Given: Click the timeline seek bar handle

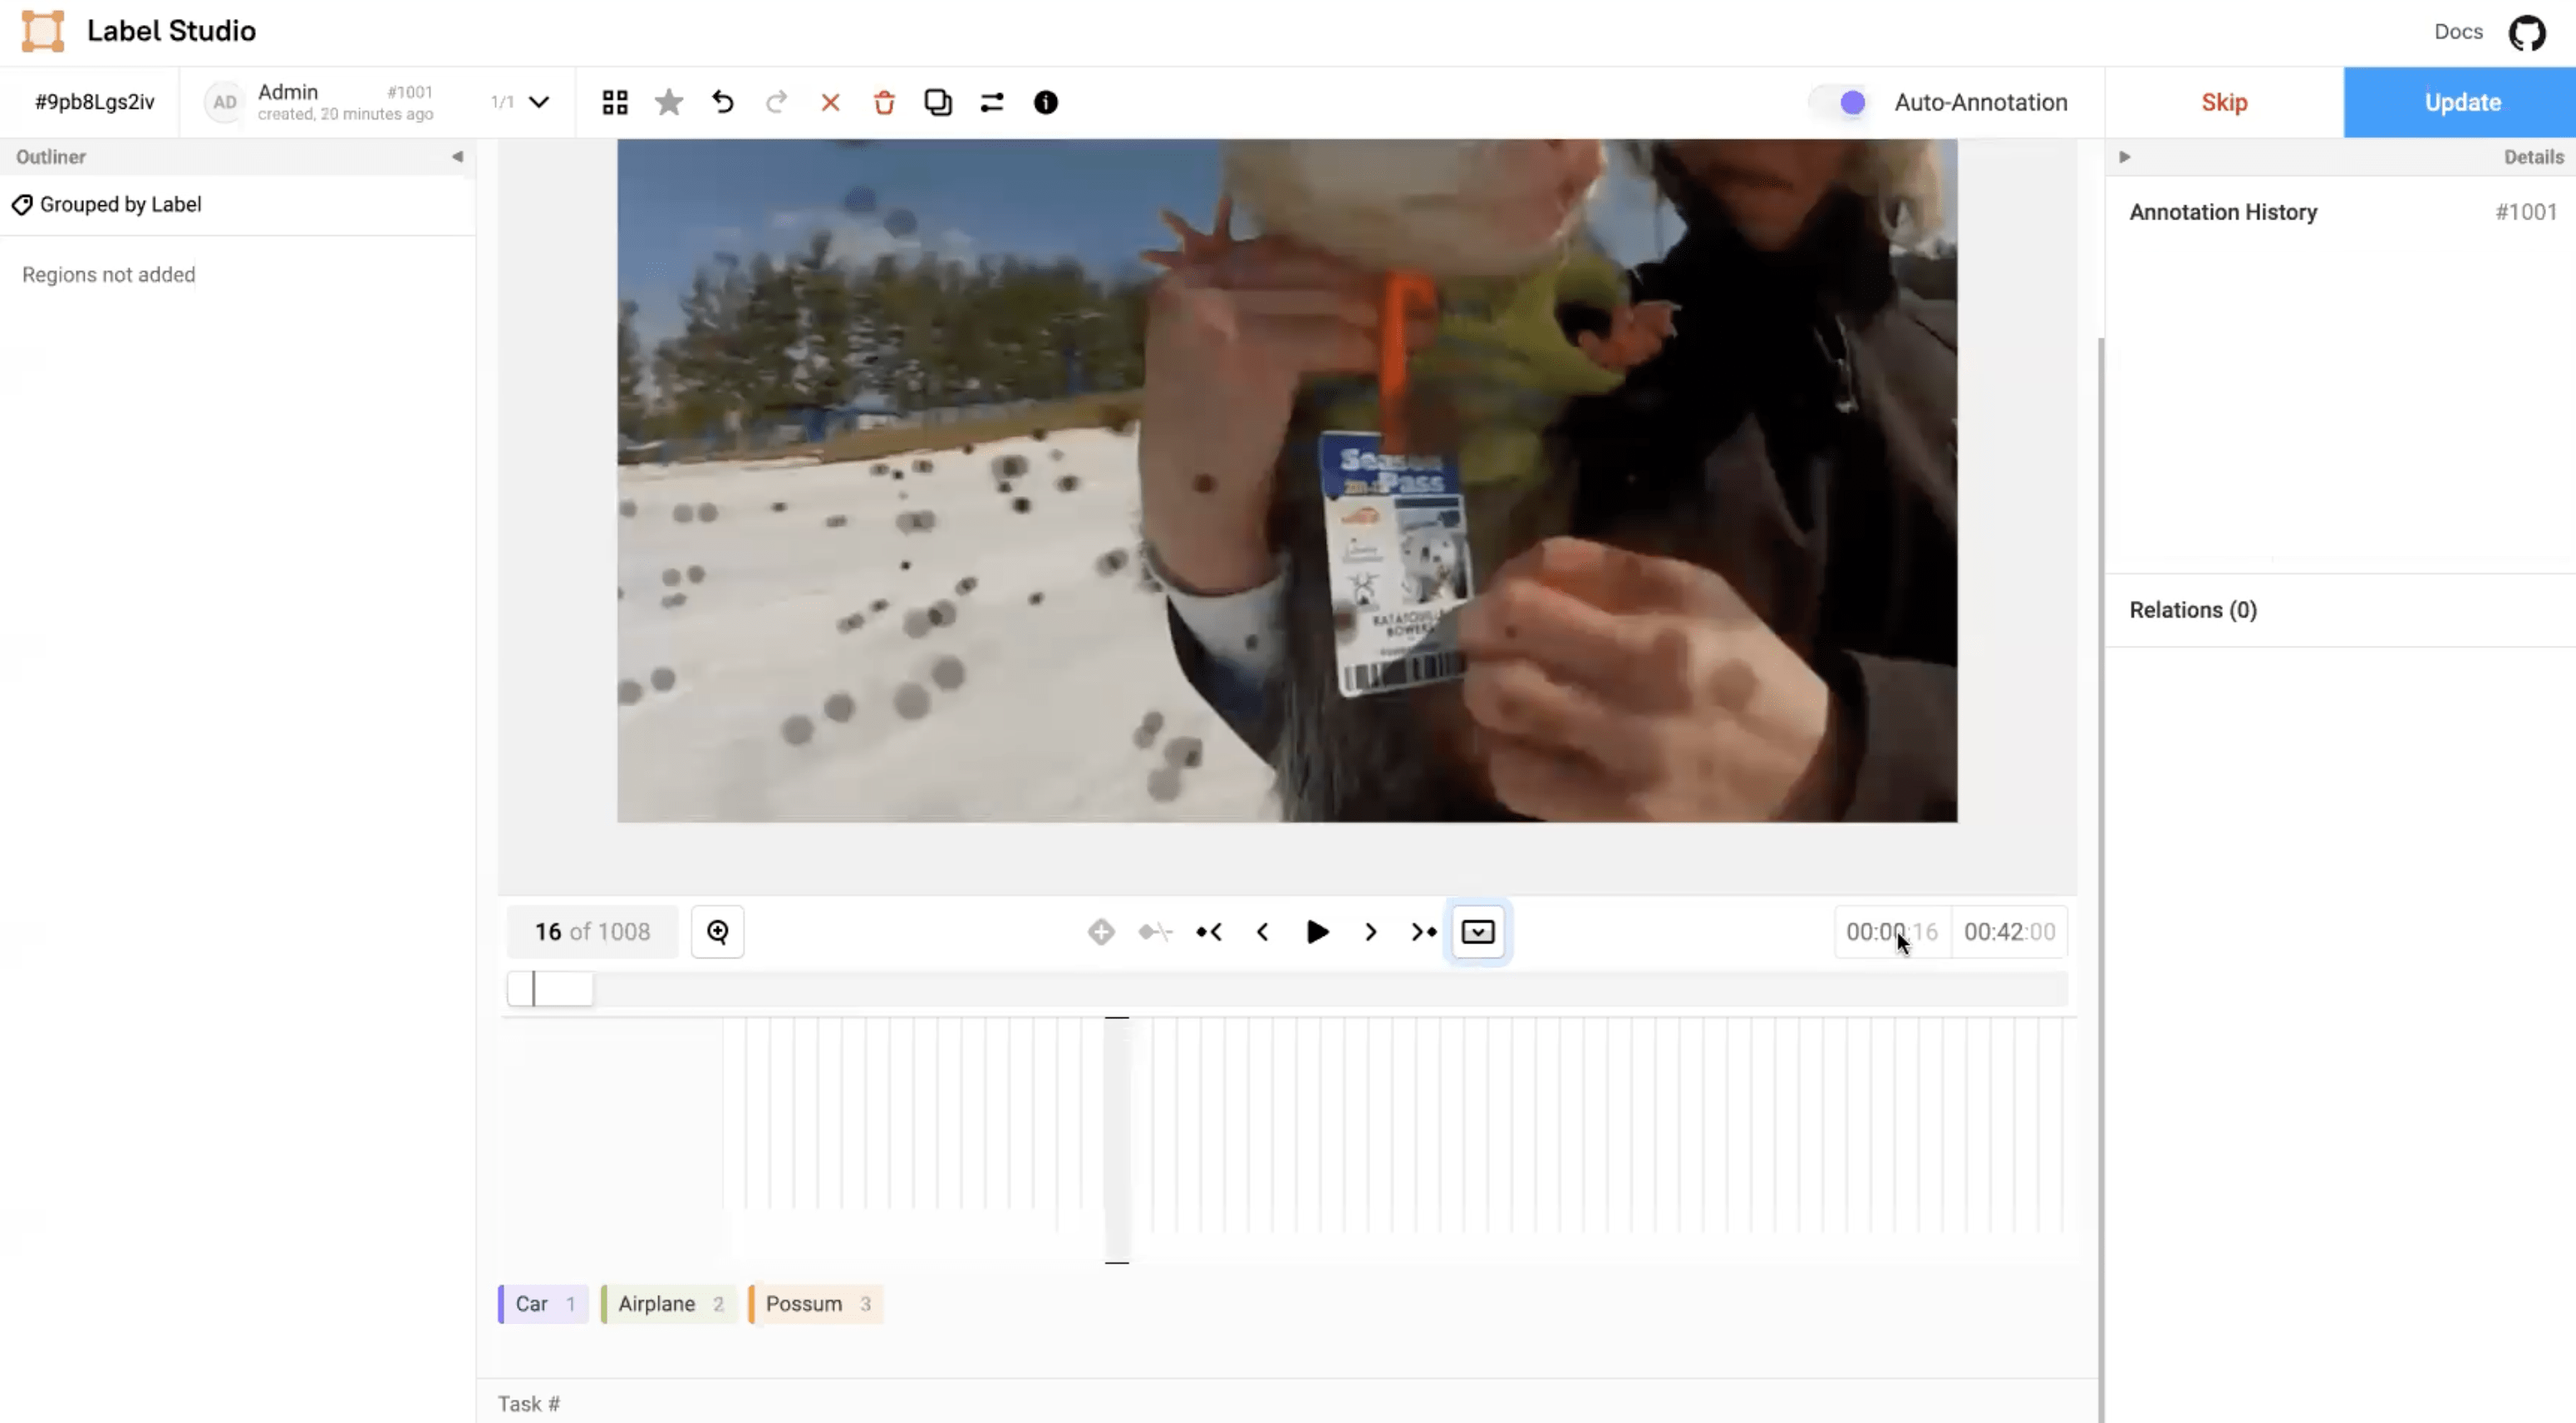Looking at the screenshot, I should [x=550, y=988].
